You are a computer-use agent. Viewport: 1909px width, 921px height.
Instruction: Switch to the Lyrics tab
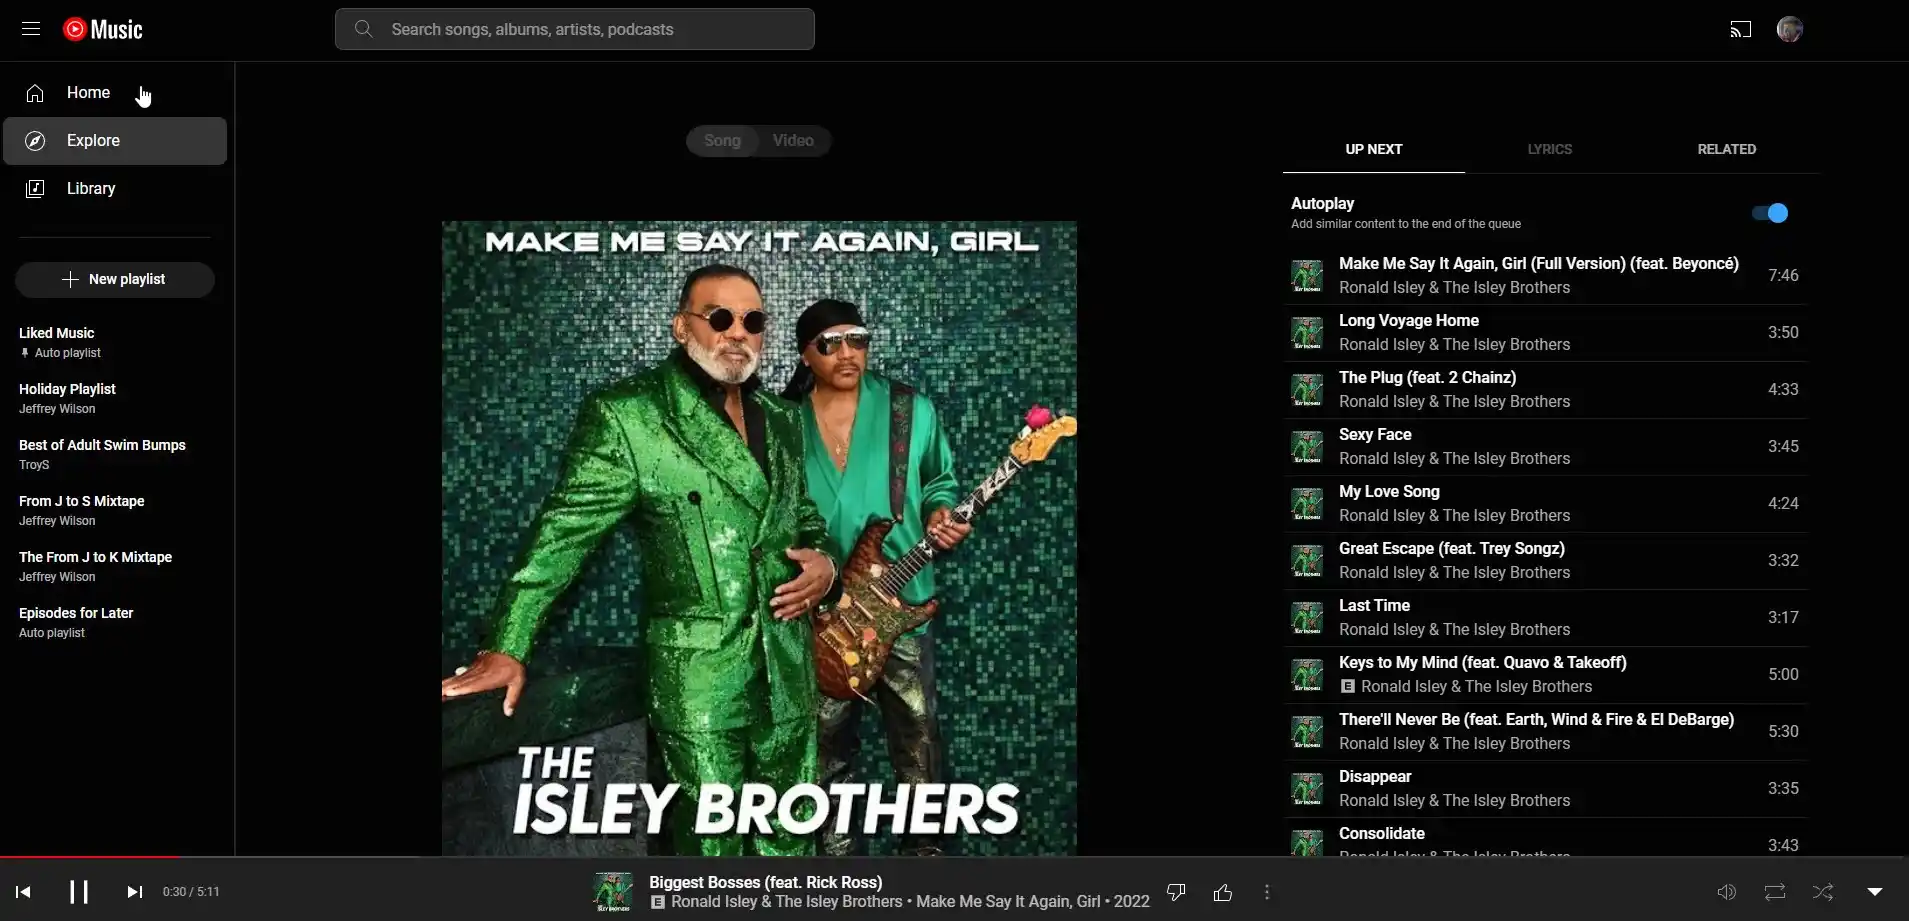pyautogui.click(x=1549, y=149)
